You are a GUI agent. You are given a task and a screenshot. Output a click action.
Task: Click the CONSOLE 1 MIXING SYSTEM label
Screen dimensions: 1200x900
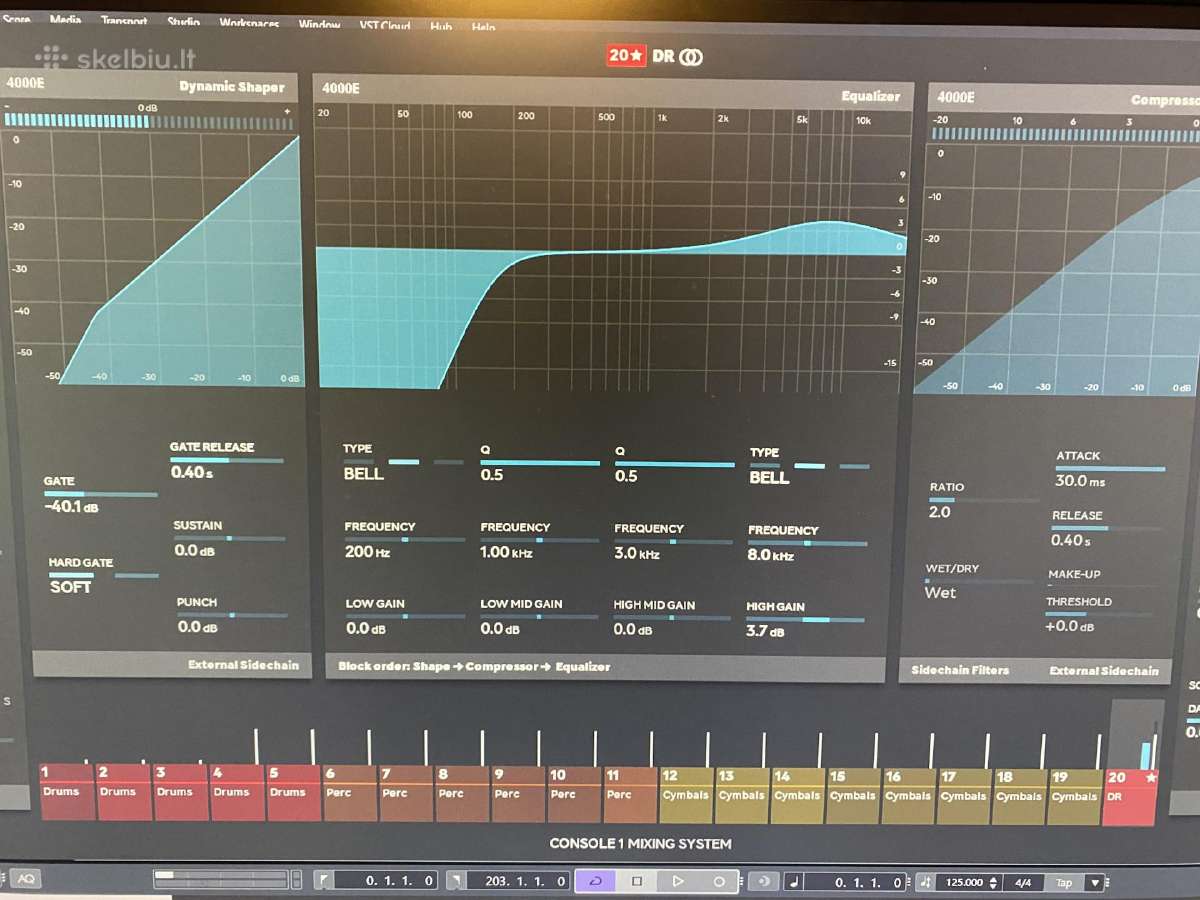(640, 843)
